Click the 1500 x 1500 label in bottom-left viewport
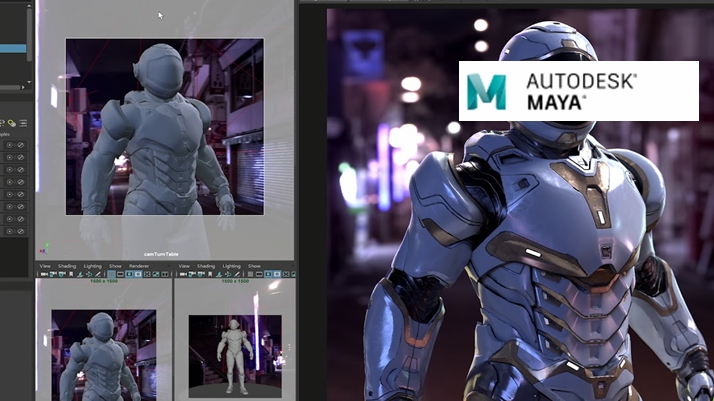This screenshot has height=401, width=714. [x=103, y=281]
